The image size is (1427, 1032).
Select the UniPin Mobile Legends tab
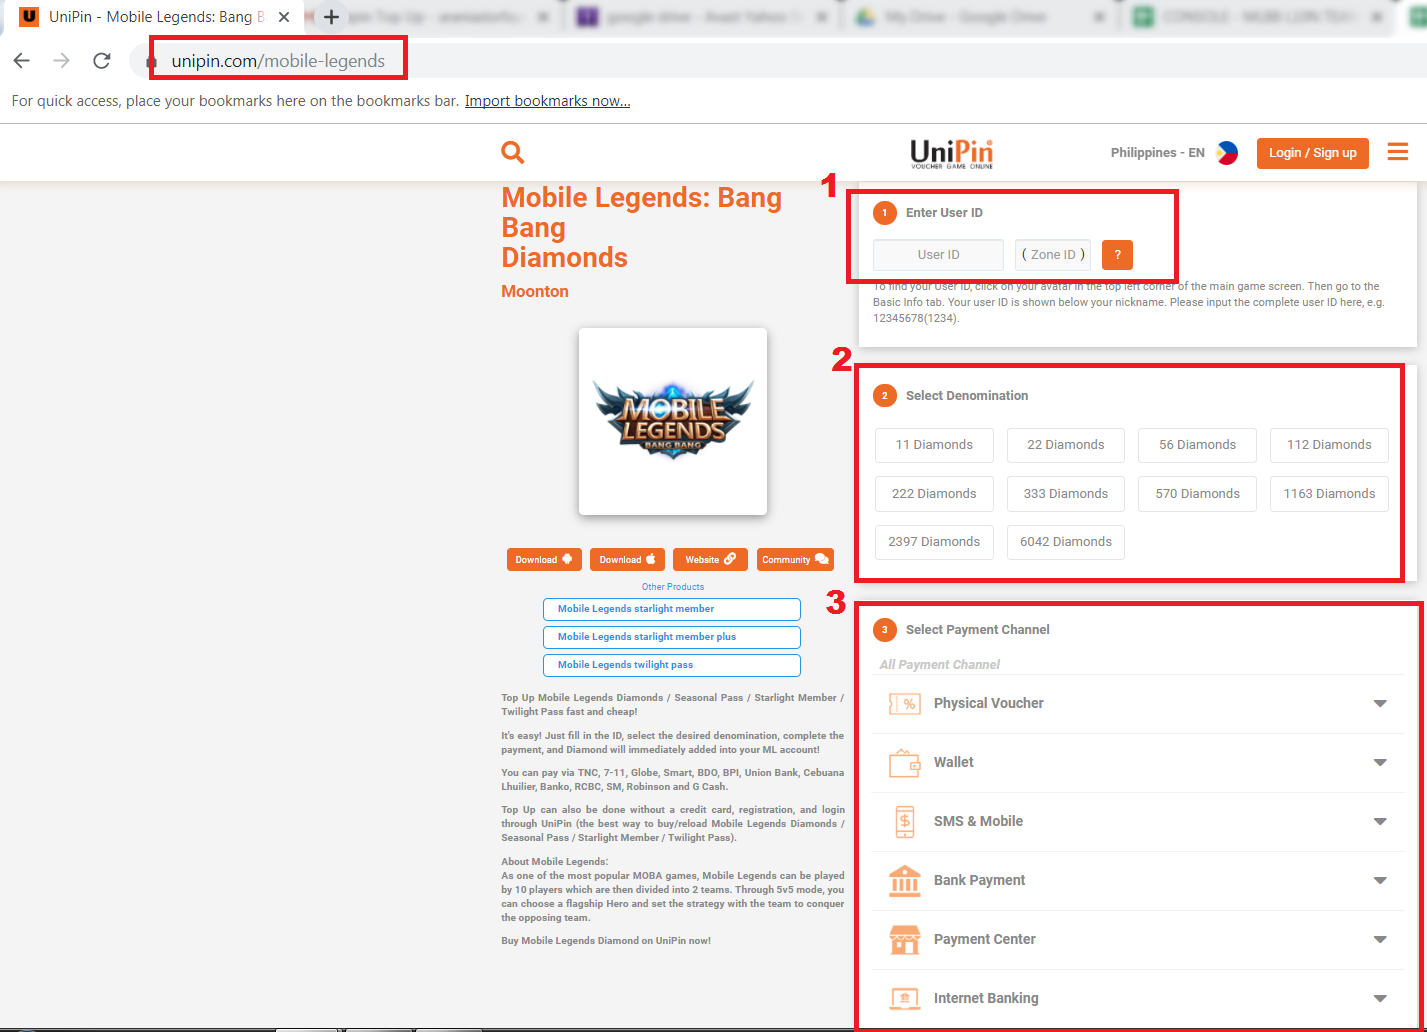tap(155, 17)
